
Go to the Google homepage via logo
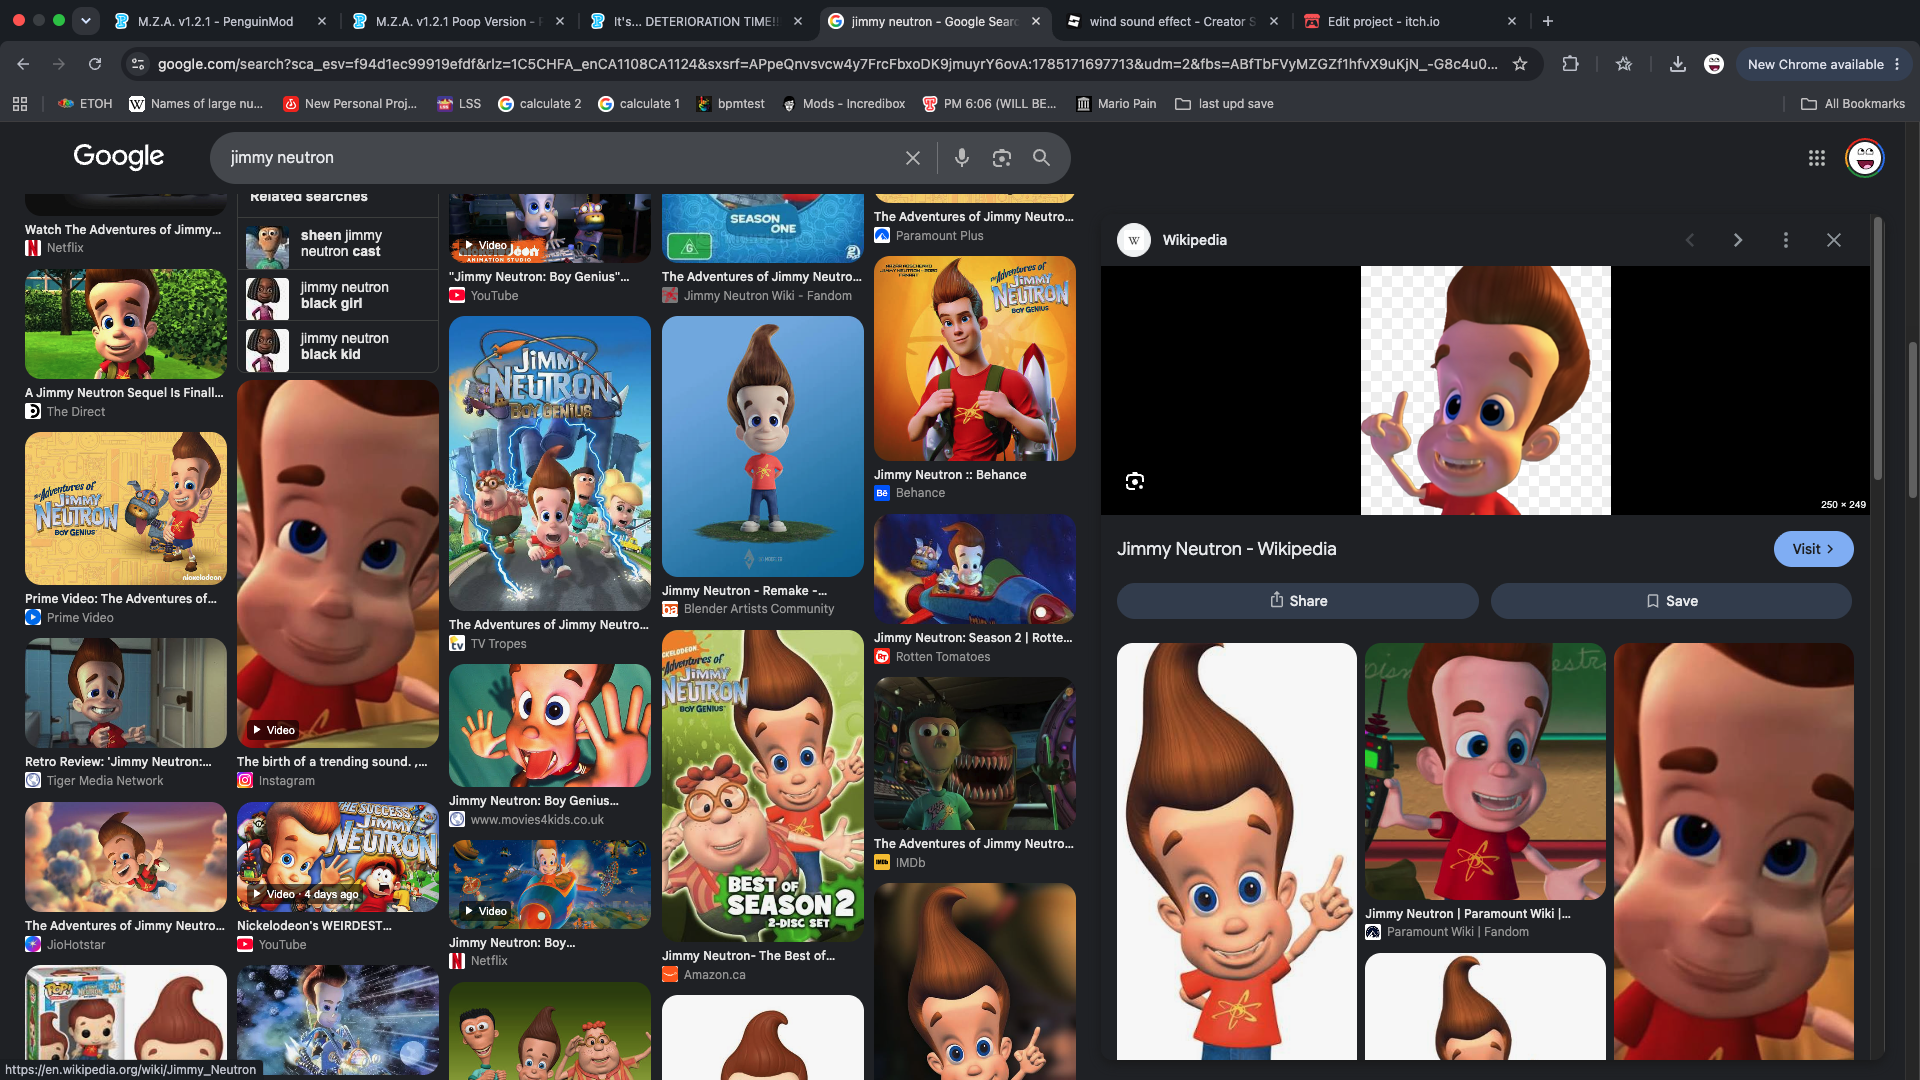118,157
